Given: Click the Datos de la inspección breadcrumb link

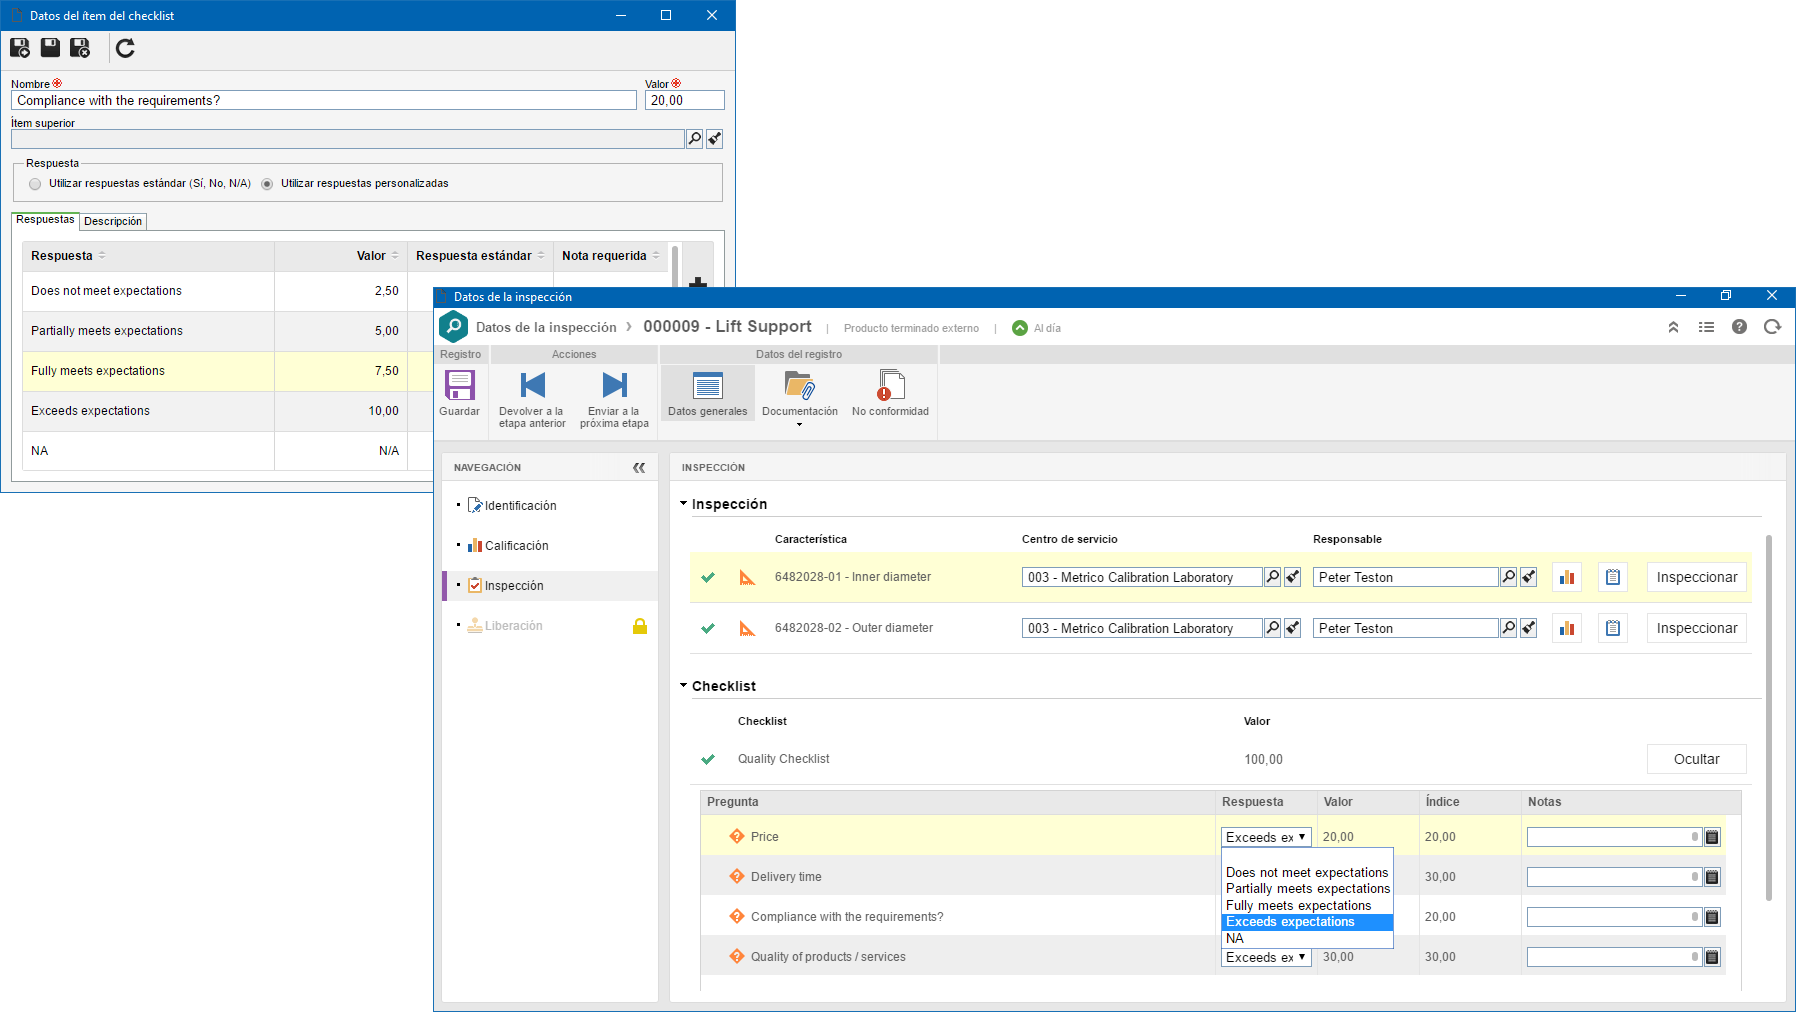Looking at the screenshot, I should 546,327.
